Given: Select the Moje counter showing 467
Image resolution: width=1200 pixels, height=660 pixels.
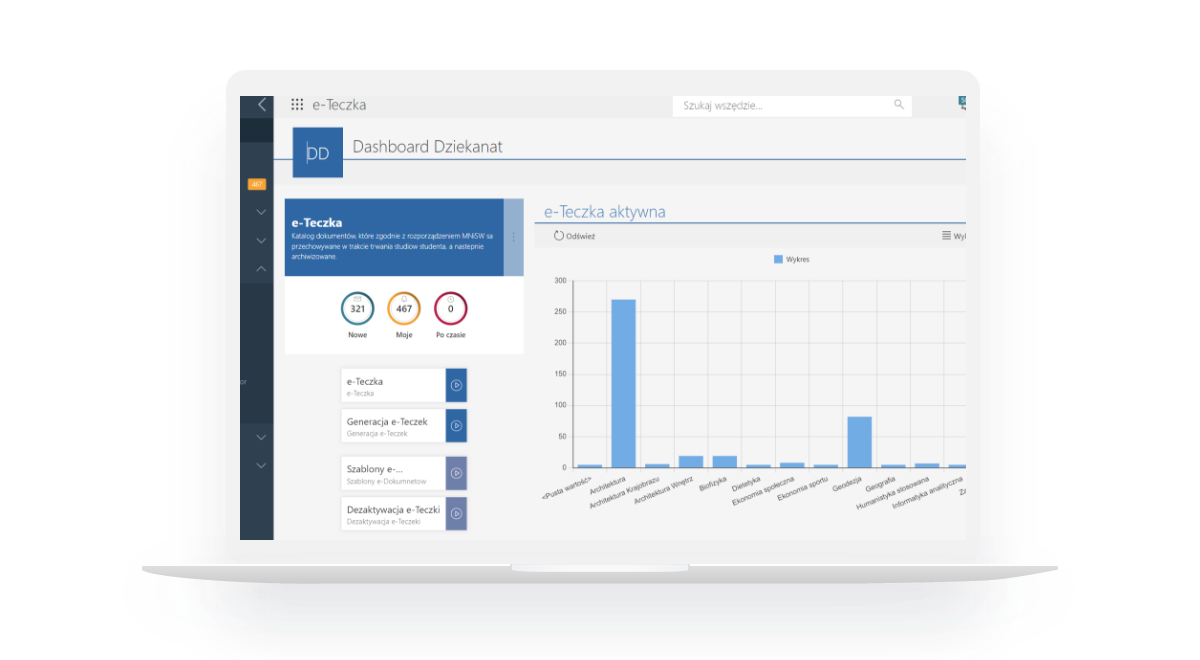Looking at the screenshot, I should click(x=404, y=309).
